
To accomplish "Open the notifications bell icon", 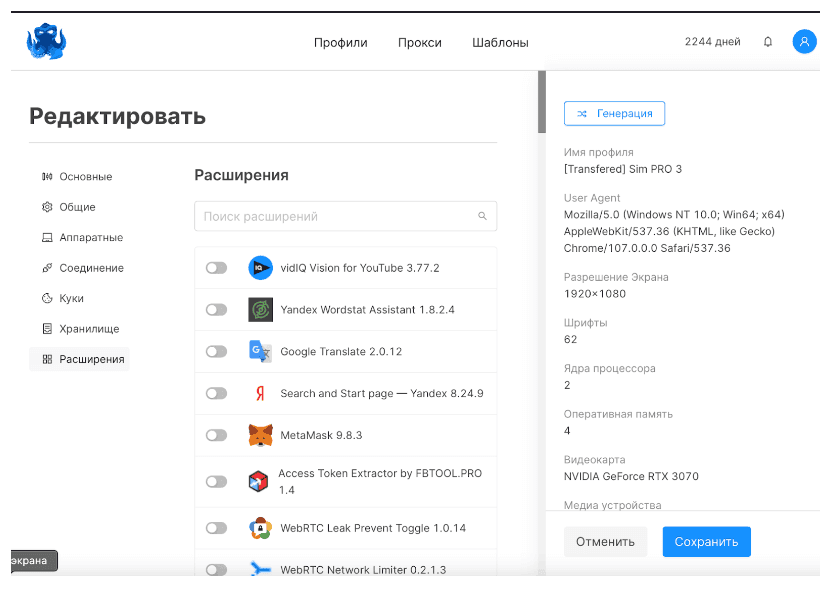I will tap(767, 41).
